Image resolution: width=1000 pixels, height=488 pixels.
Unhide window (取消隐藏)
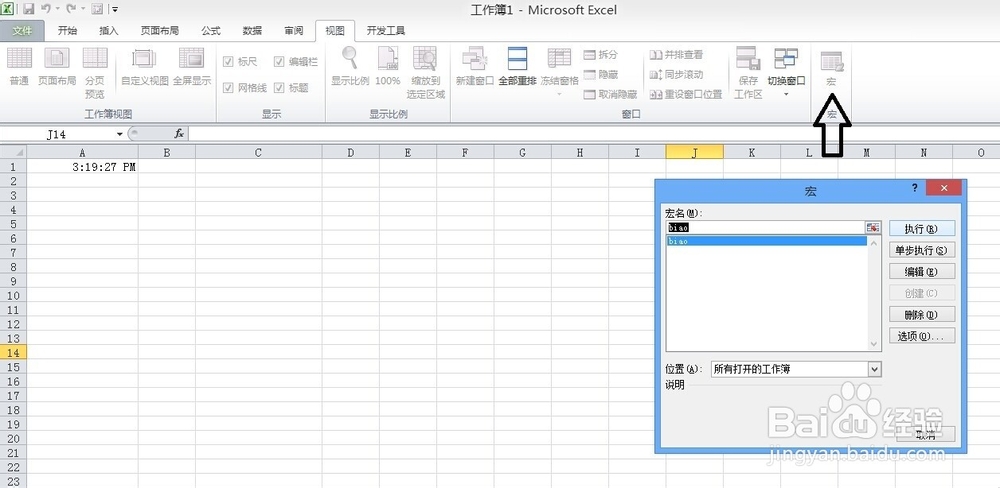(610, 94)
